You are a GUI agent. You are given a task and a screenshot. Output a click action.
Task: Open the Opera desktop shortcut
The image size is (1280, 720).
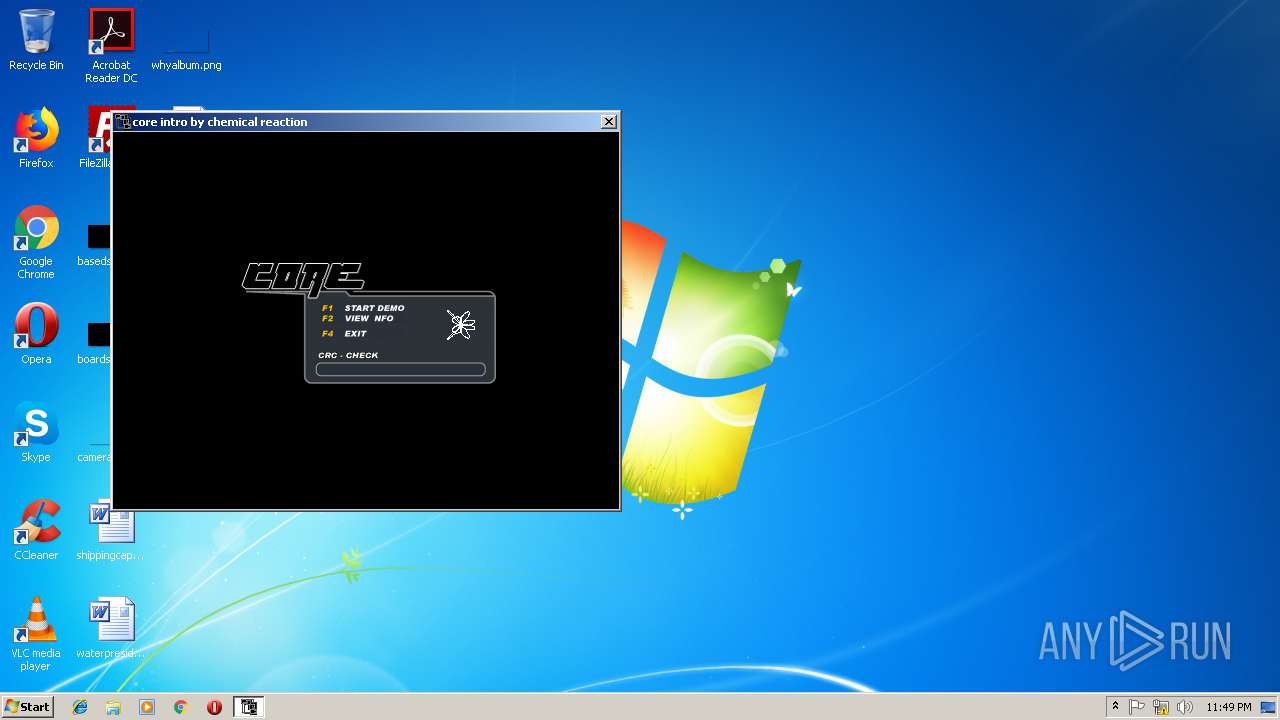[36, 334]
